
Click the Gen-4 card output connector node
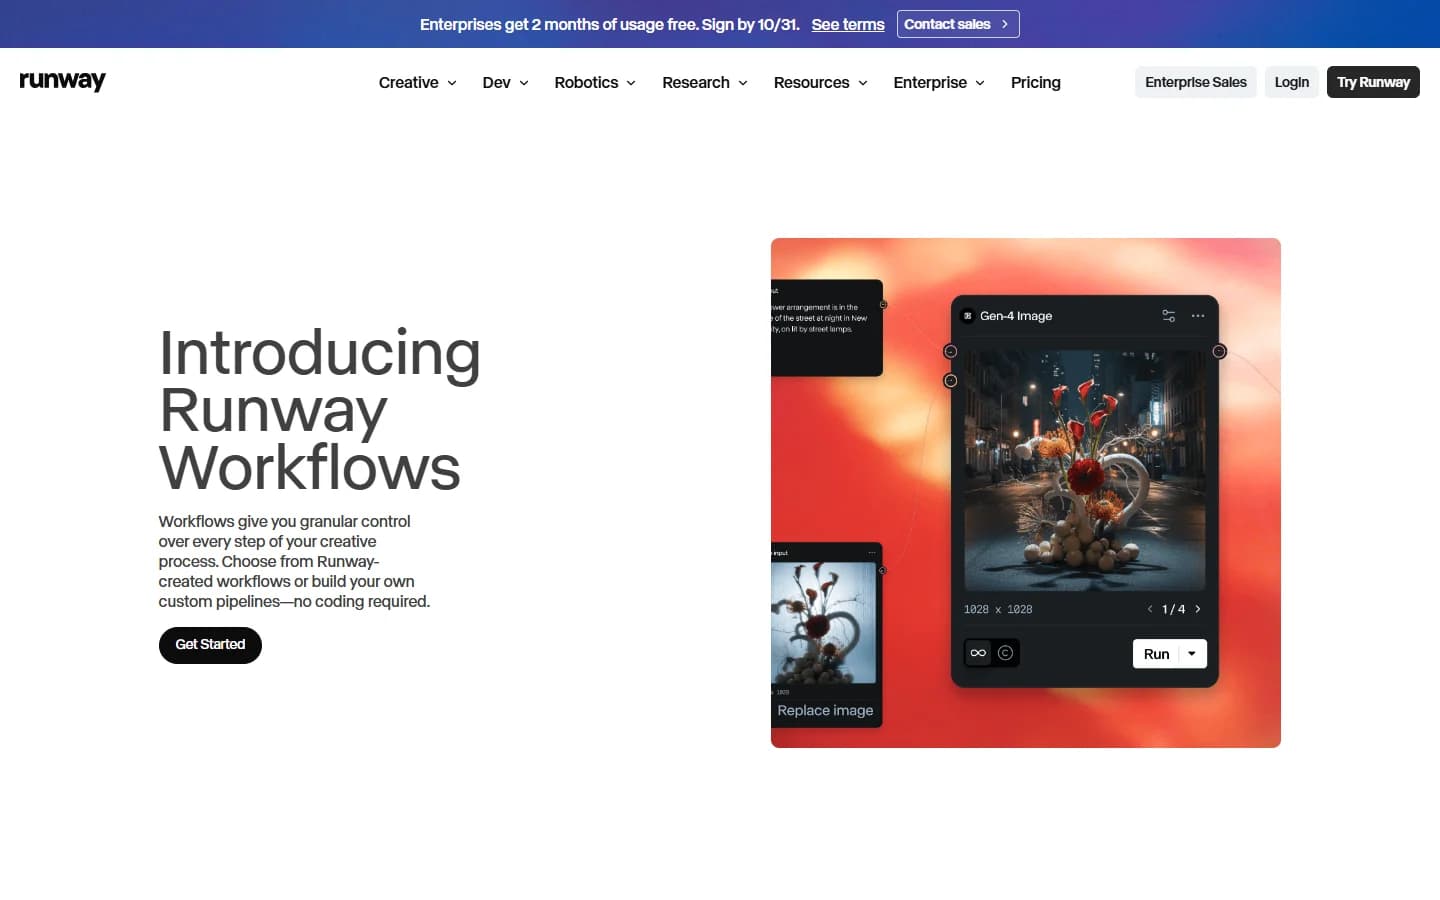coord(1219,351)
